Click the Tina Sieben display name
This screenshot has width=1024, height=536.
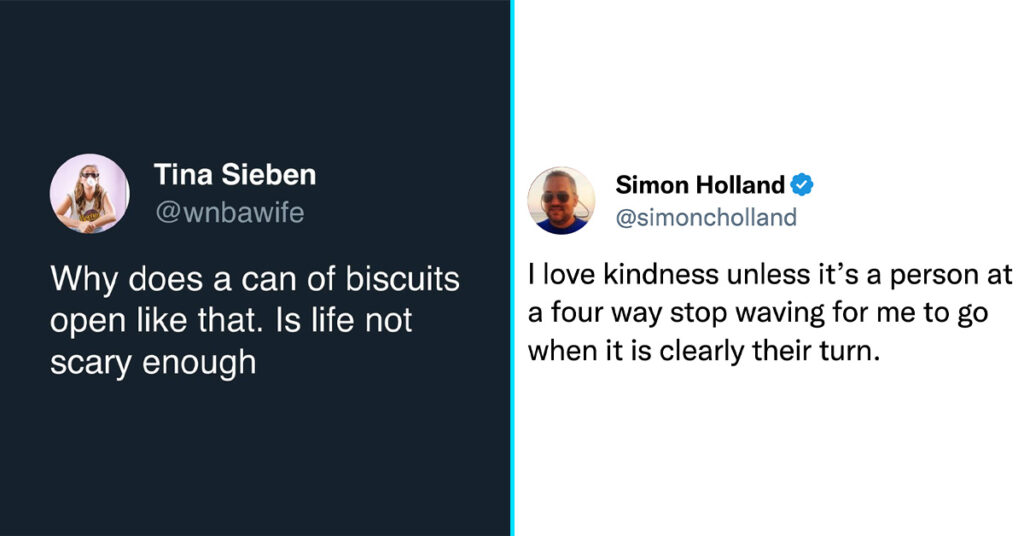(x=234, y=174)
